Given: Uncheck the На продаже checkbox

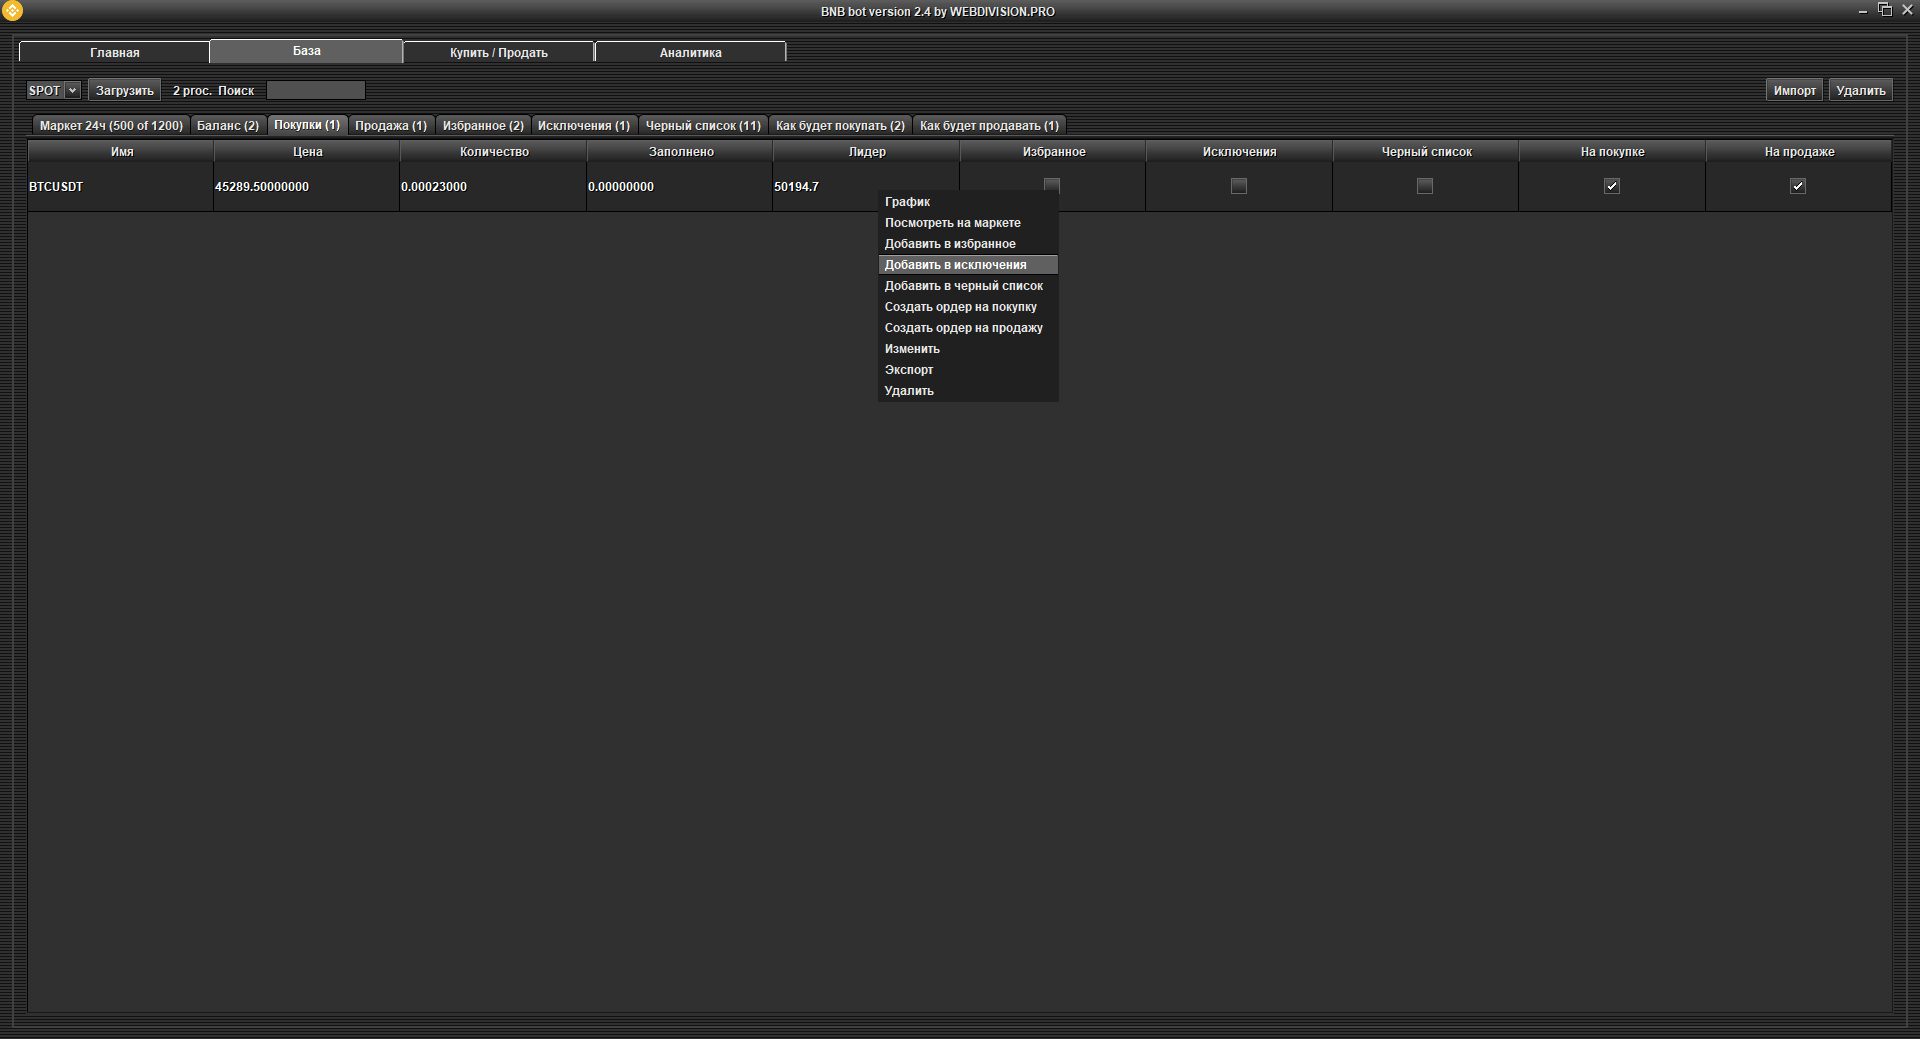Looking at the screenshot, I should tap(1797, 186).
